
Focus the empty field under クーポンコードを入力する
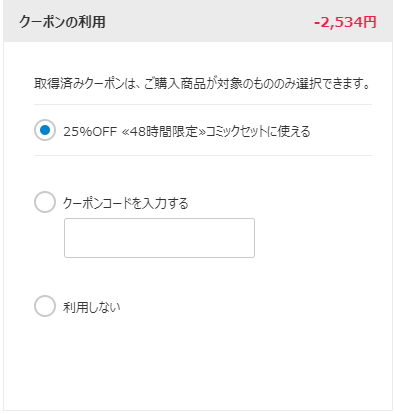[x=159, y=238]
